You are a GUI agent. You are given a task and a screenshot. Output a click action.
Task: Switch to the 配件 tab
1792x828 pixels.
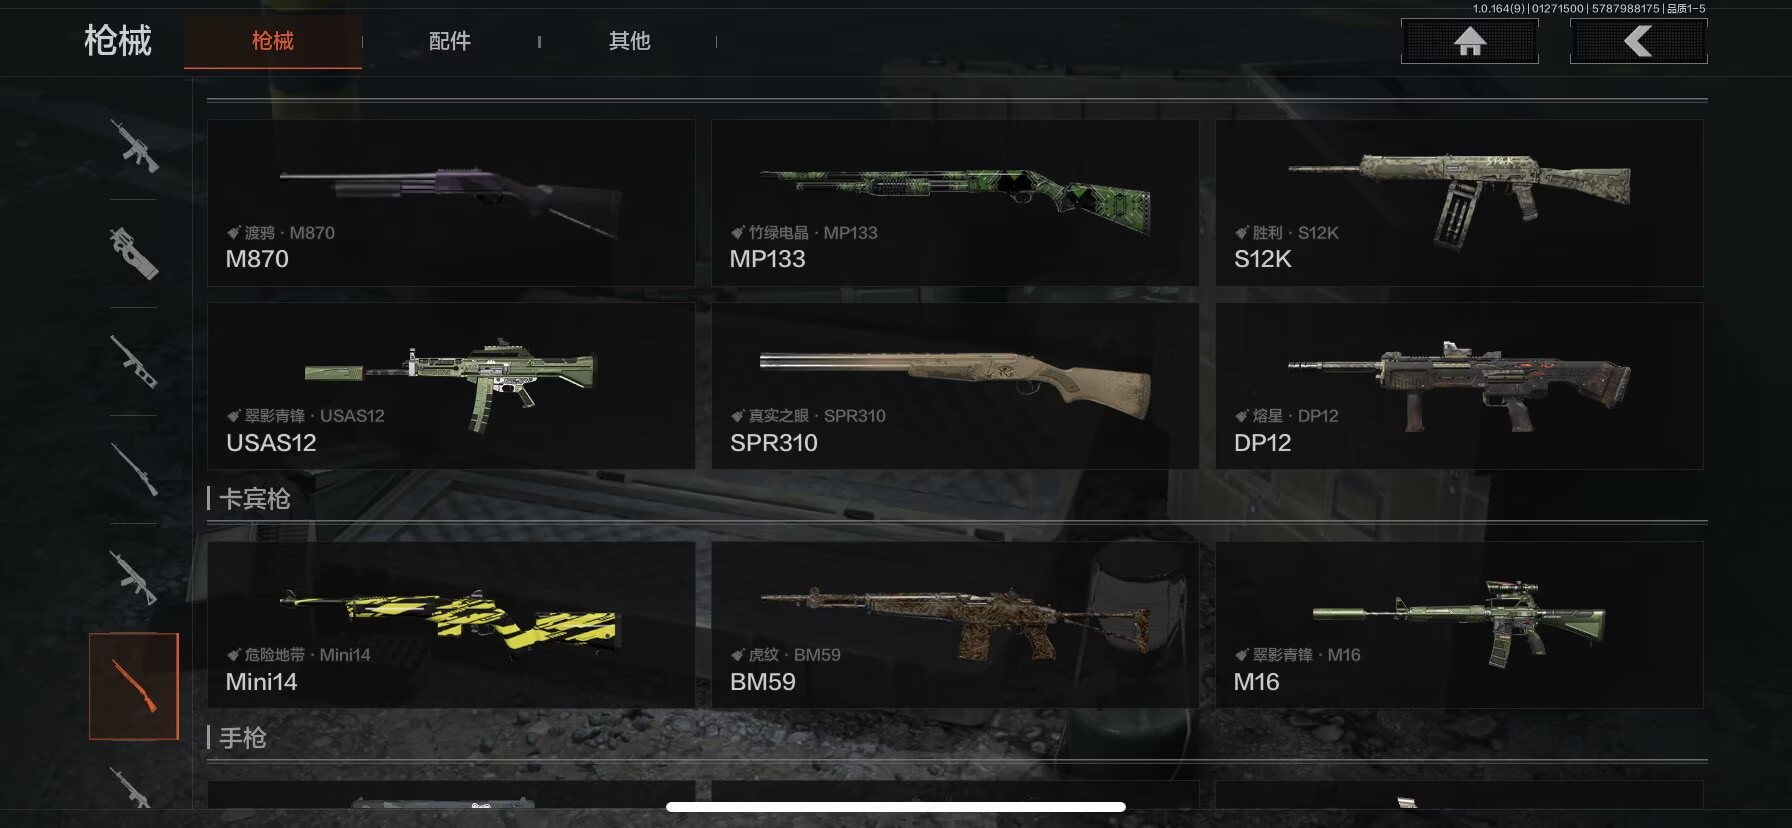tap(450, 41)
